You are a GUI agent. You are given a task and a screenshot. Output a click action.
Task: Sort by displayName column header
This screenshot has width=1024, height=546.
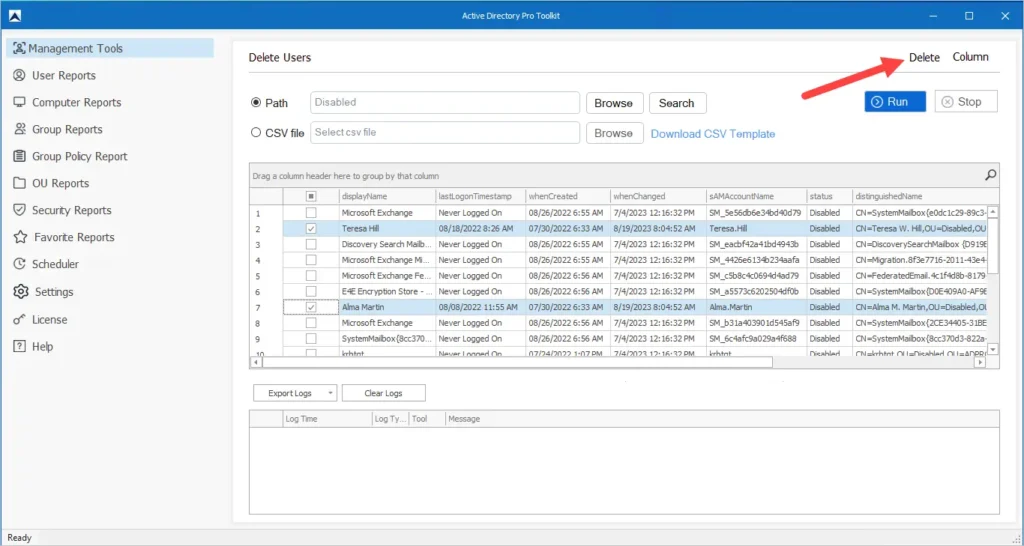coord(387,196)
